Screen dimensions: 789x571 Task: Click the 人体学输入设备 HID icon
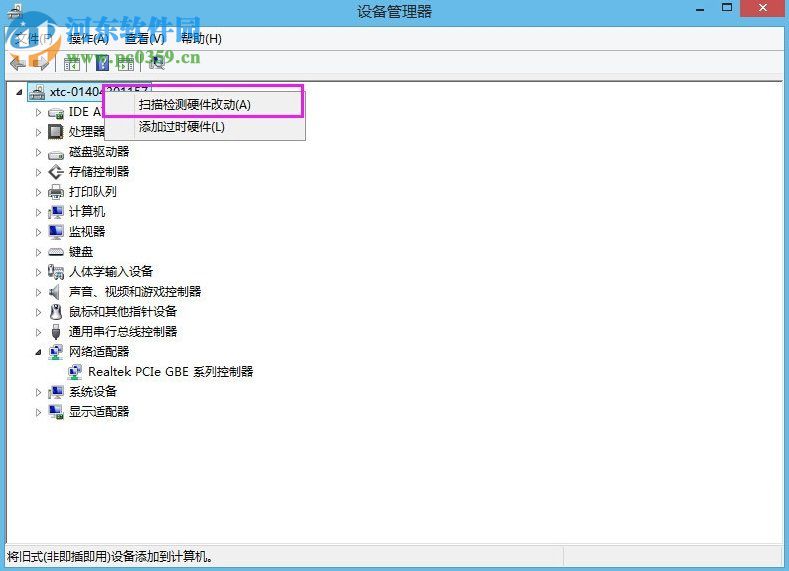click(56, 272)
